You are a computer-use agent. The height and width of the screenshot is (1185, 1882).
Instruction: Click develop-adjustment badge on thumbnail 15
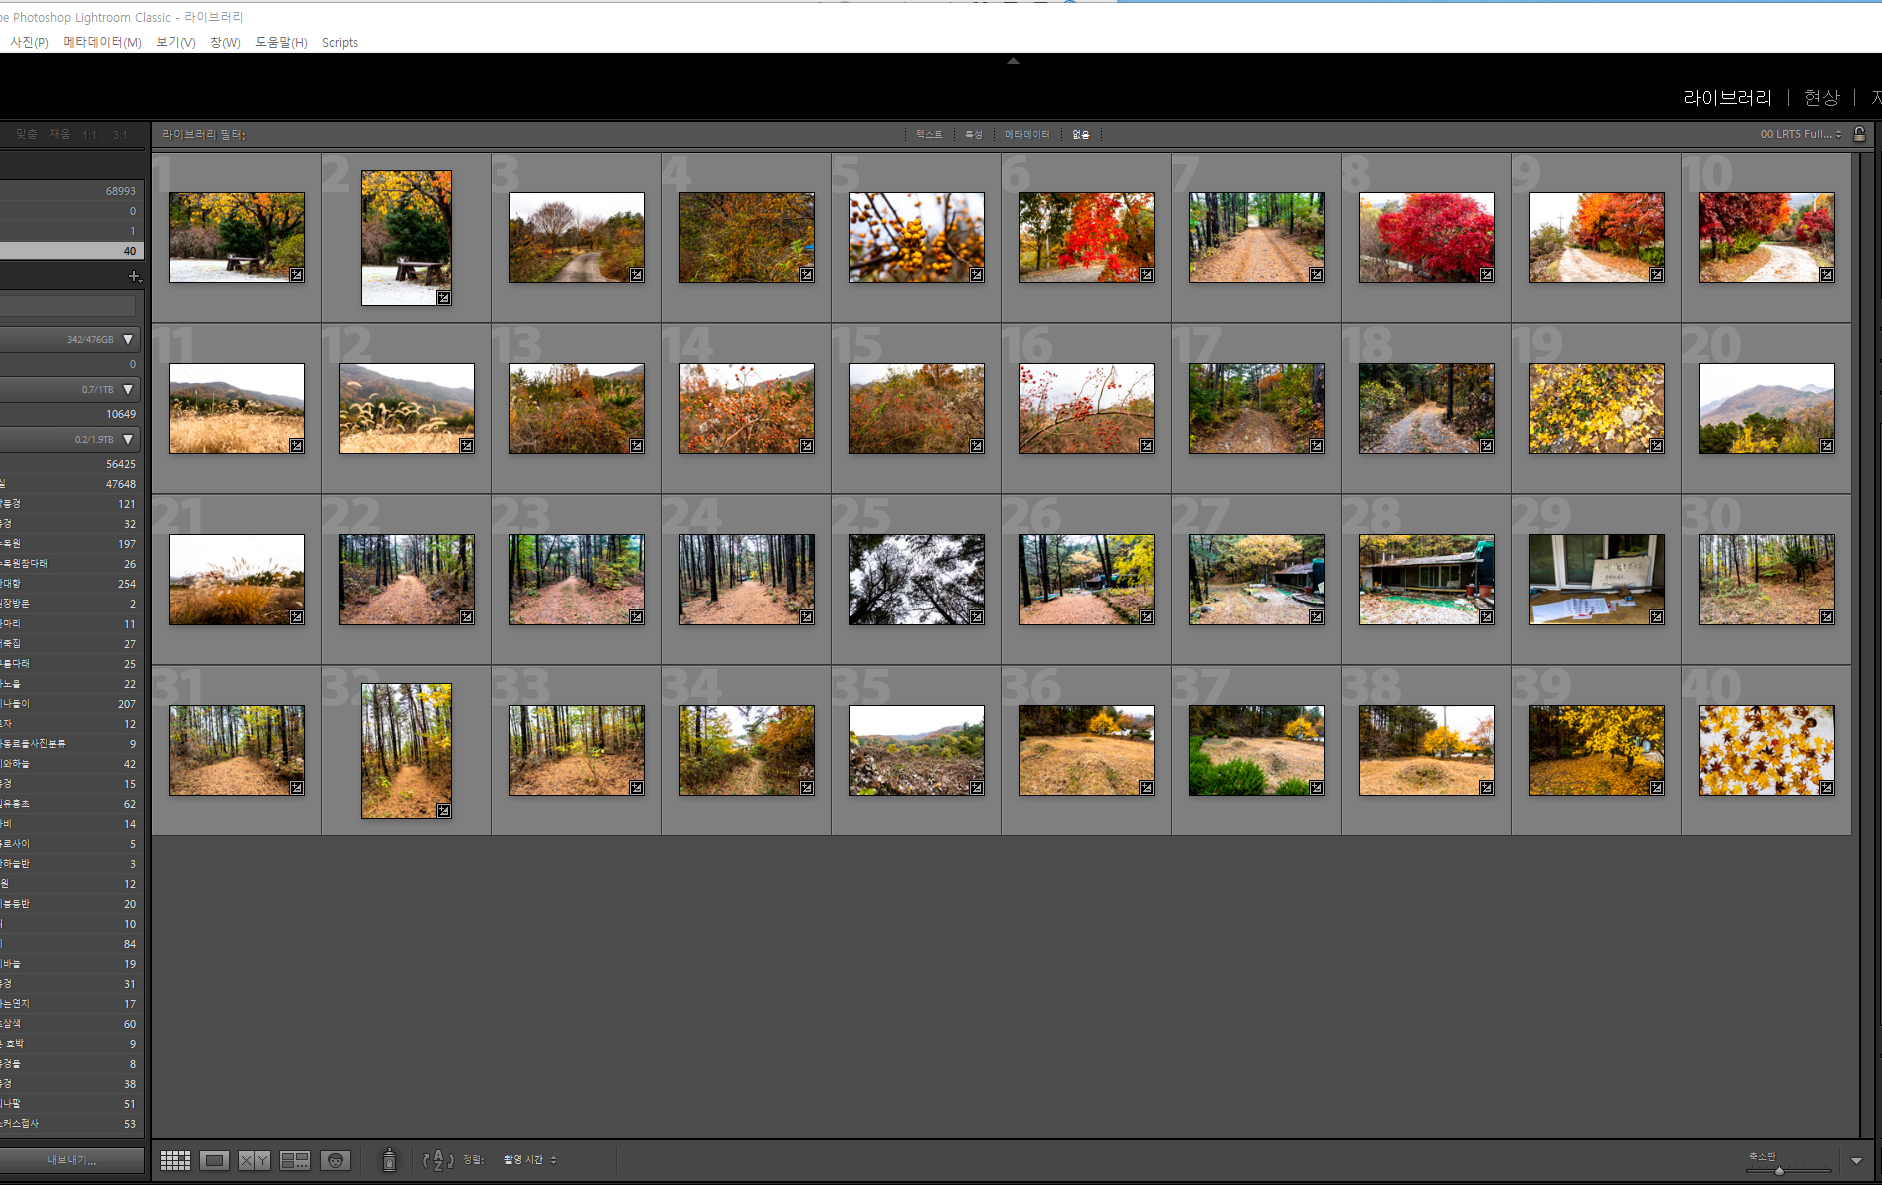(x=977, y=446)
